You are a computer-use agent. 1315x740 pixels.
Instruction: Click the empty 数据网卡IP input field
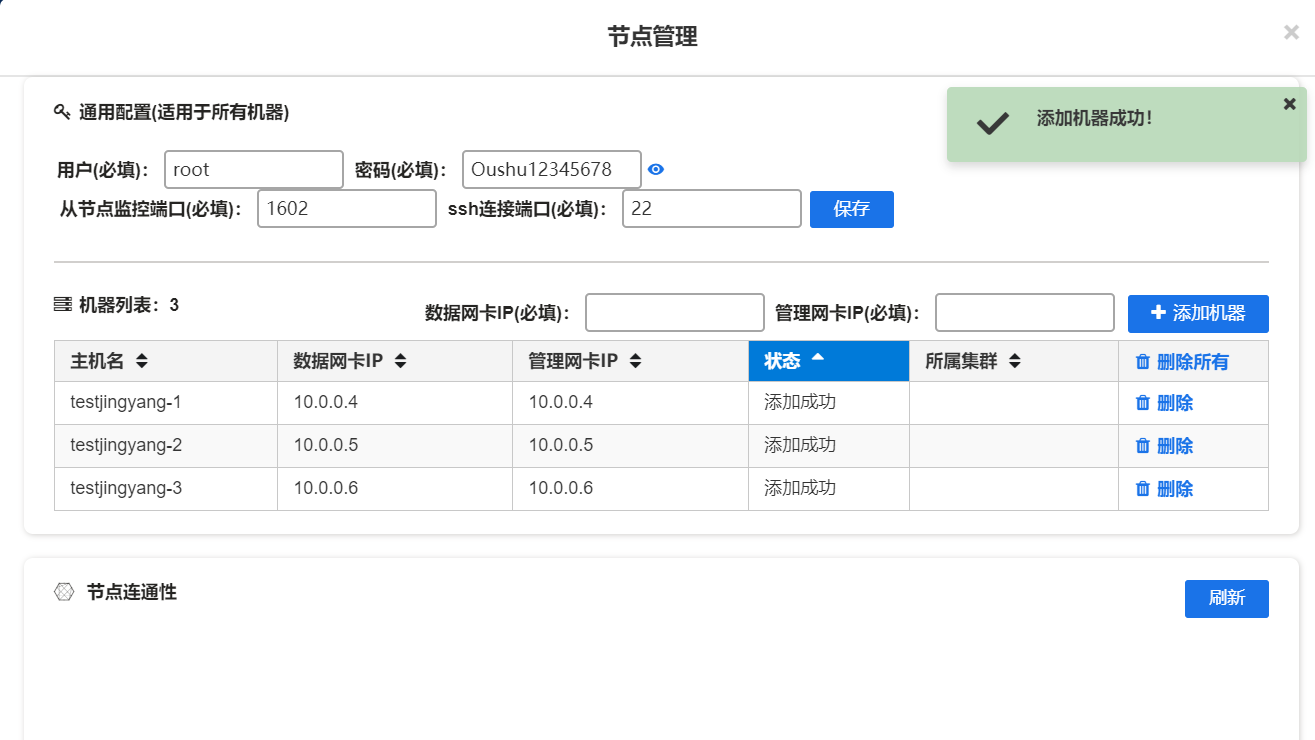[674, 313]
